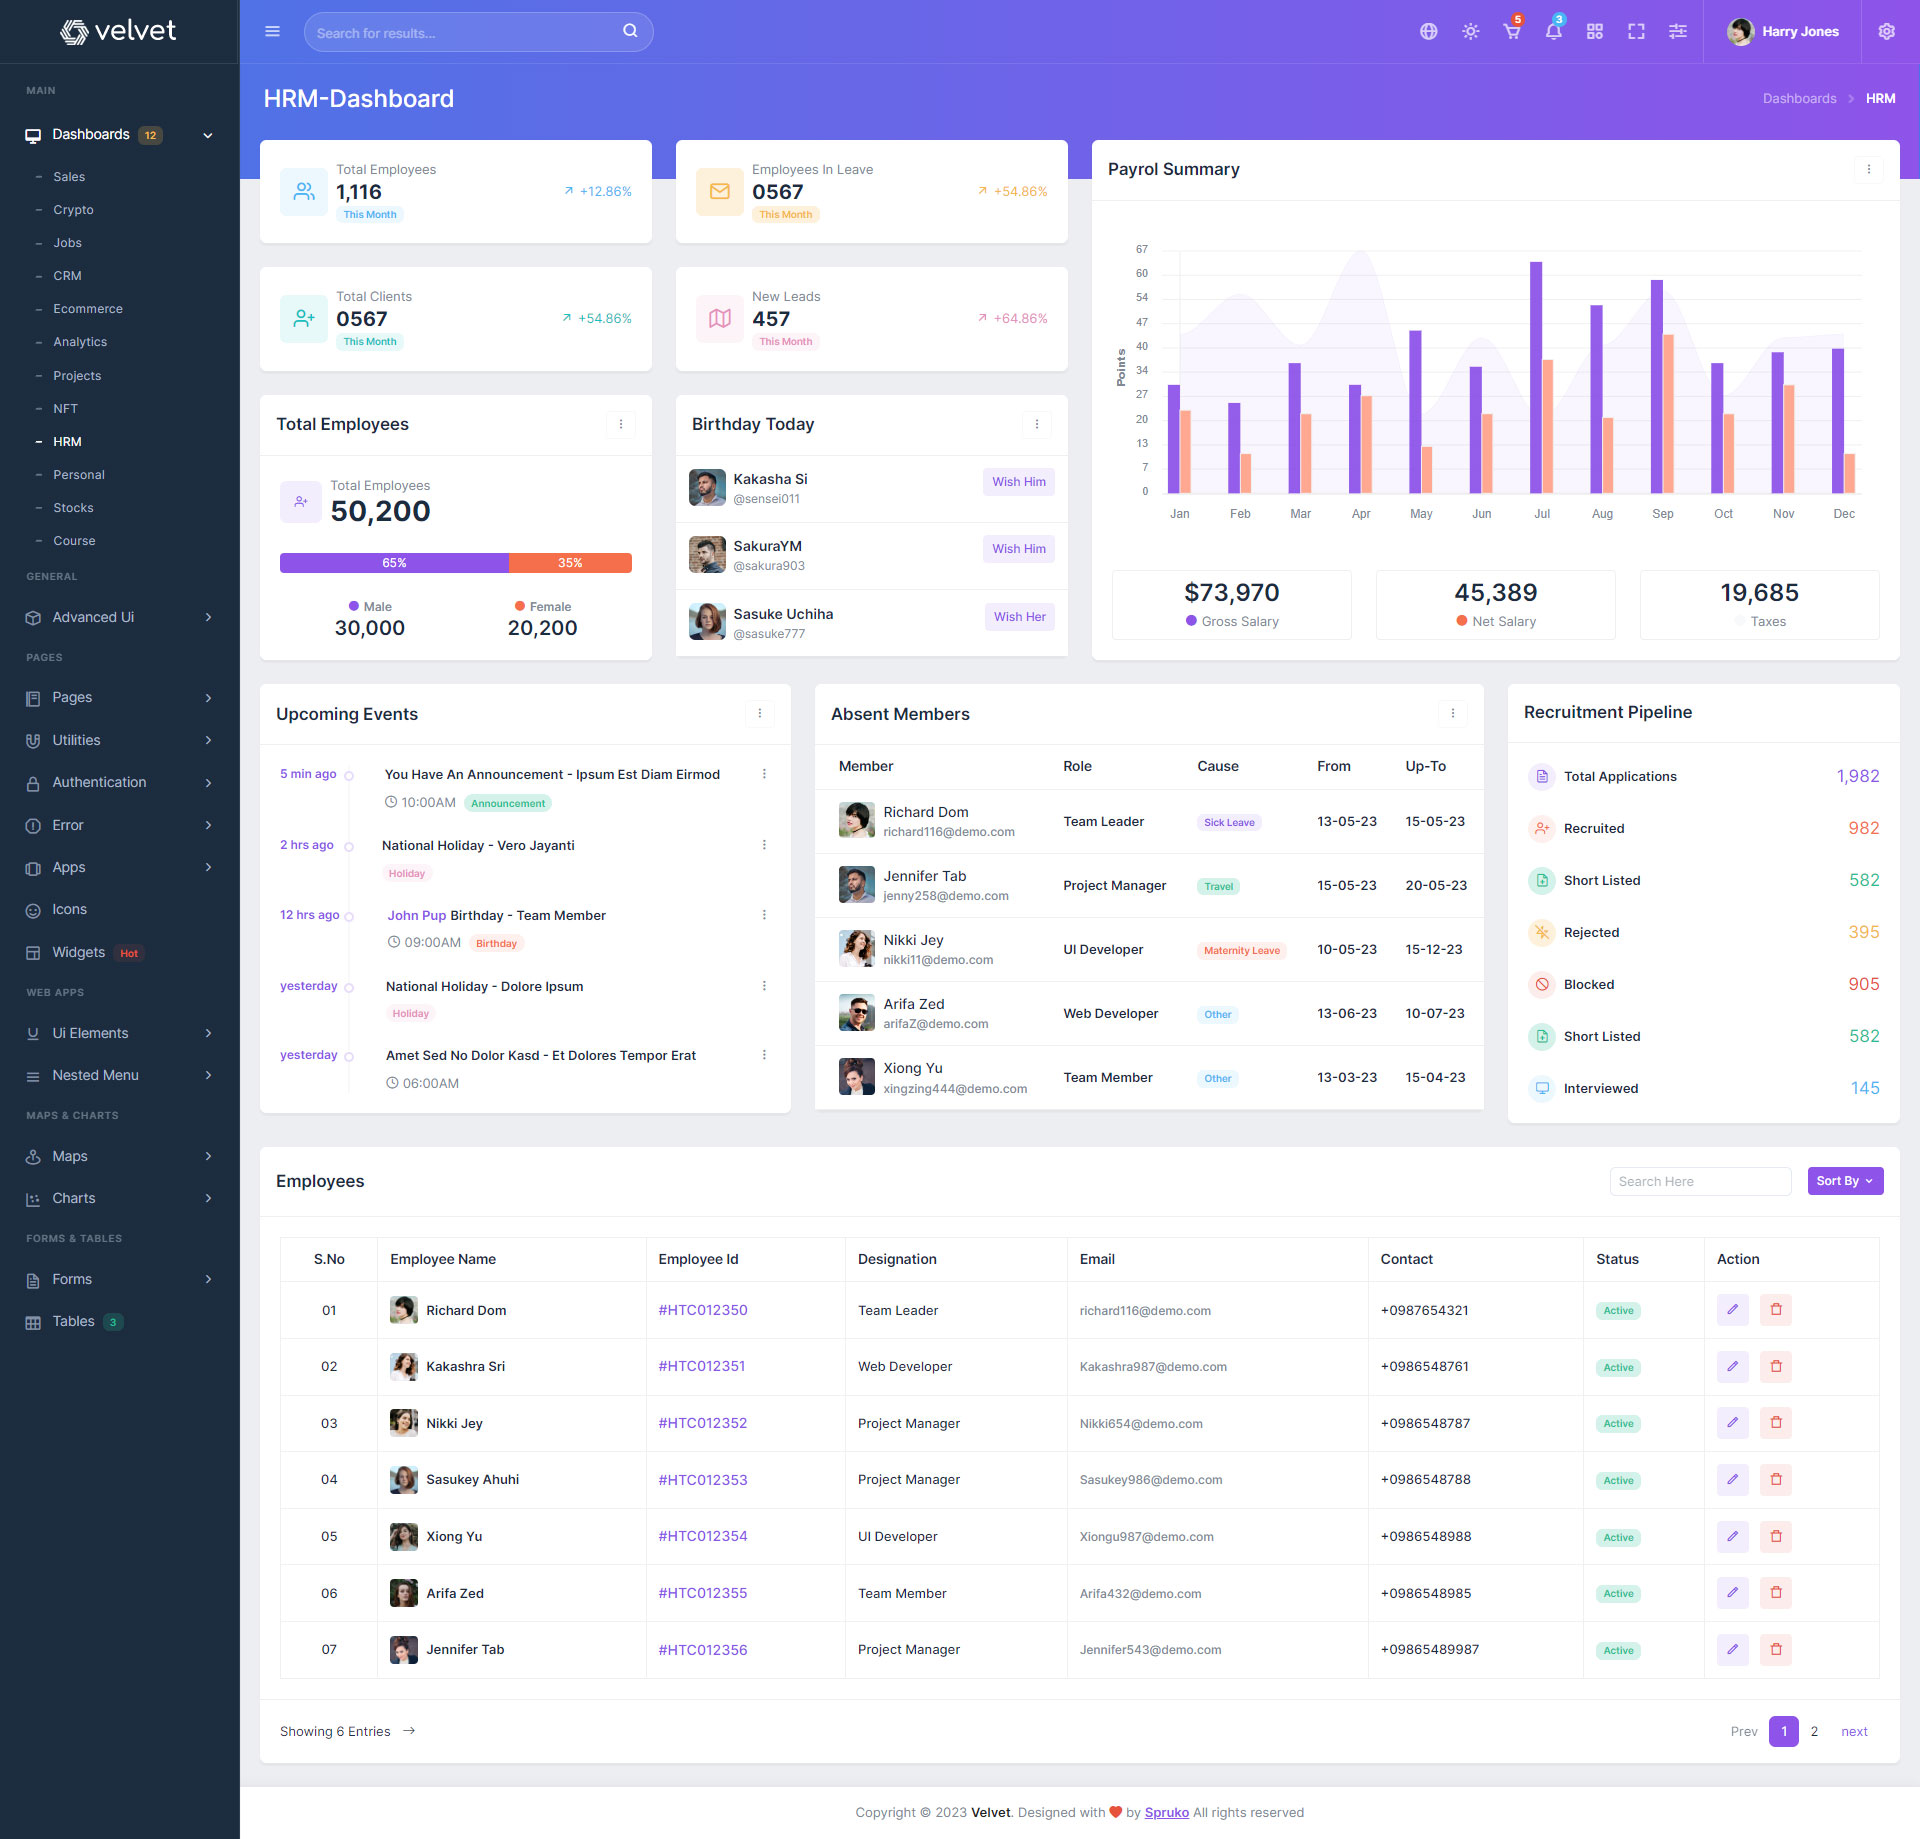The height and width of the screenshot is (1839, 1920).
Task: Open the Sort By dropdown
Action: point(1844,1181)
